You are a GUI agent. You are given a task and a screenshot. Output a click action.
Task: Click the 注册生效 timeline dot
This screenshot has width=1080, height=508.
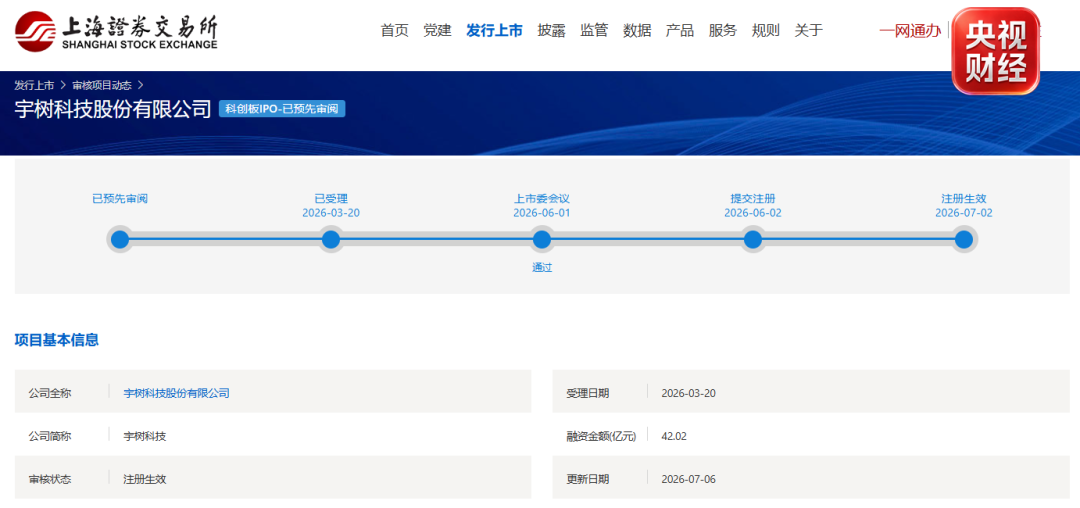click(964, 240)
